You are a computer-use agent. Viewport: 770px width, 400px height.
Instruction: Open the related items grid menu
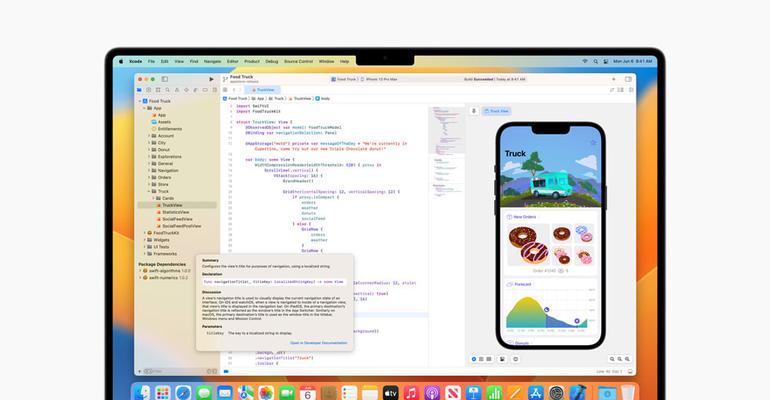(225, 90)
